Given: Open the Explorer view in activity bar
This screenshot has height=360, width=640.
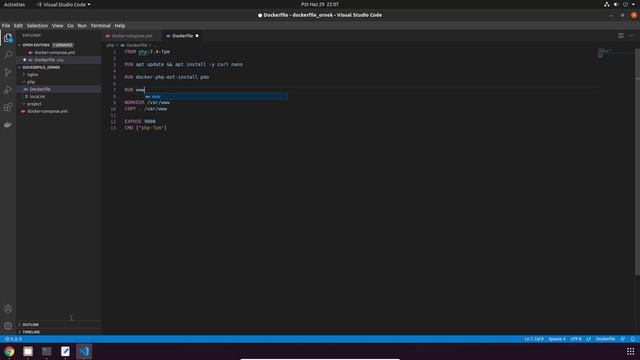Looking at the screenshot, I should click(8, 38).
